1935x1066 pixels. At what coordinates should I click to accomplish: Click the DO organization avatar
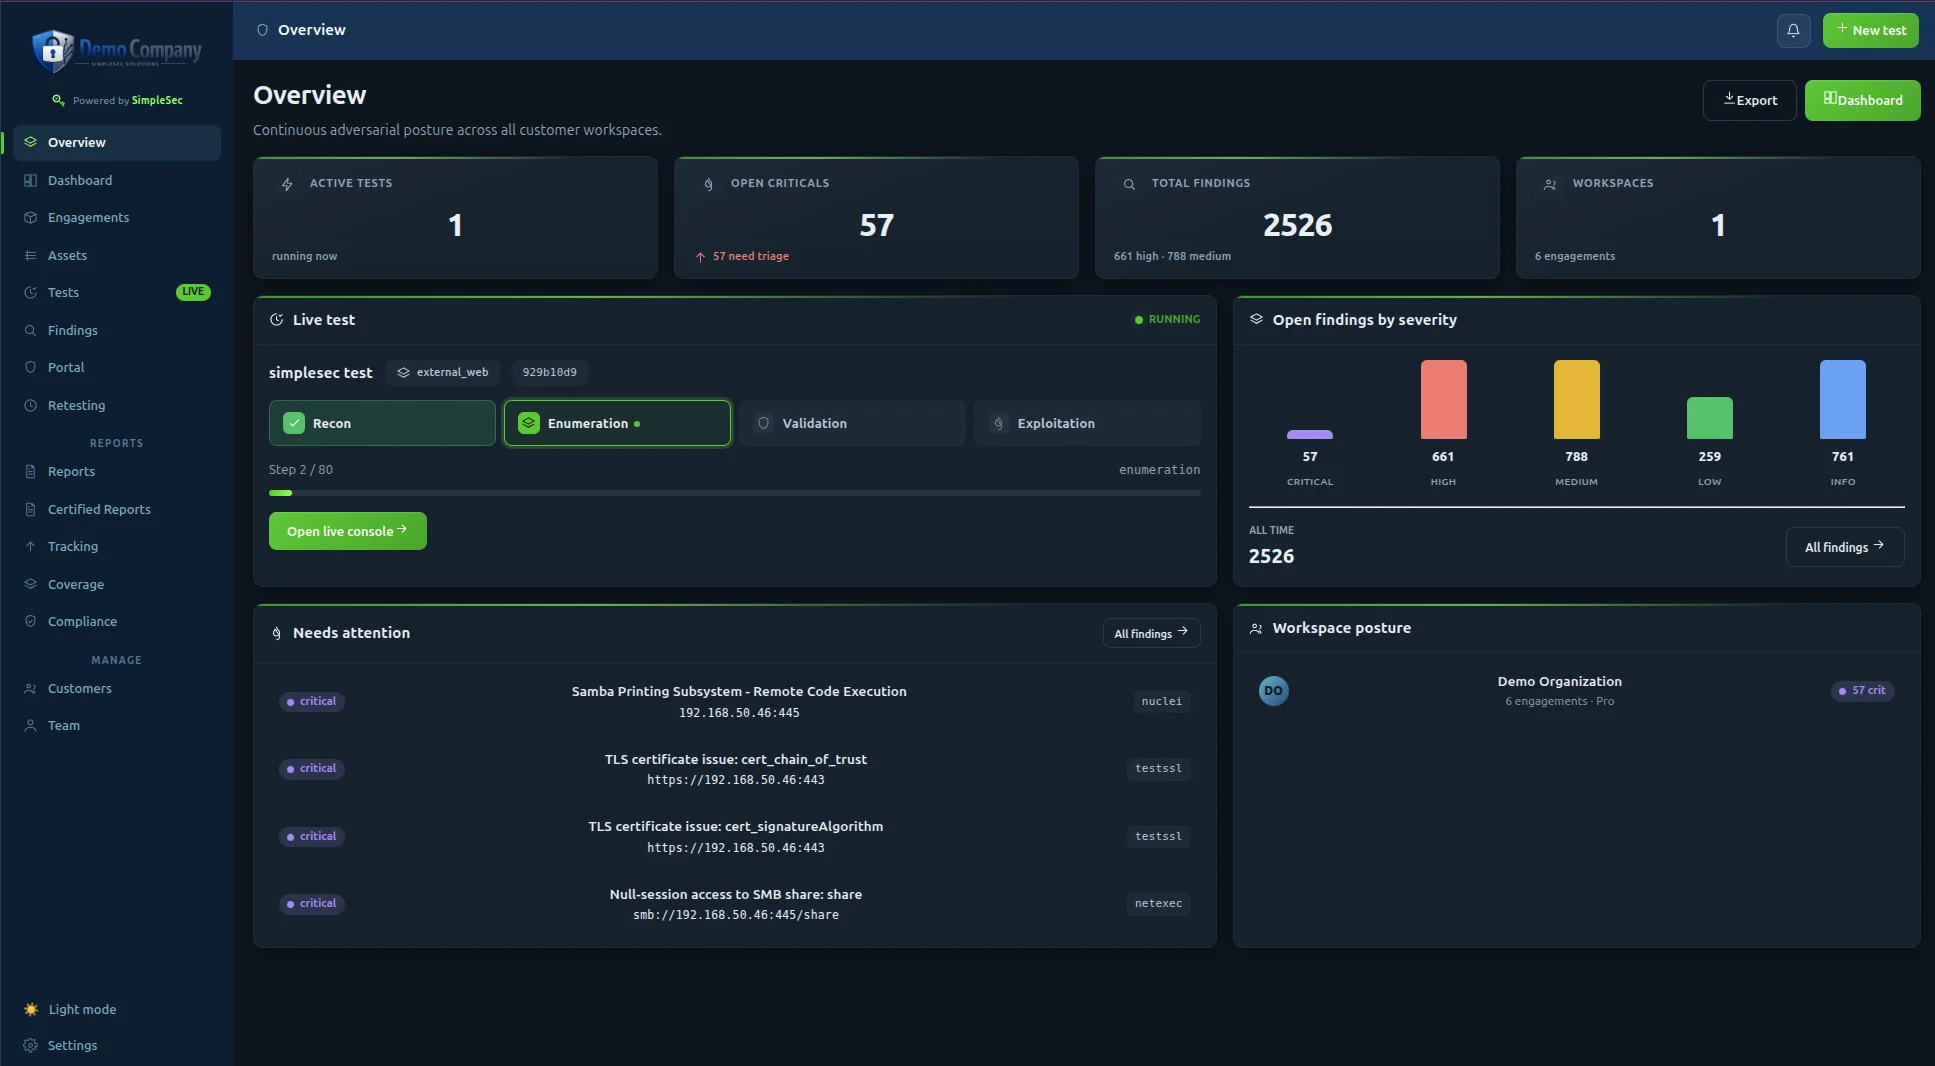1273,691
